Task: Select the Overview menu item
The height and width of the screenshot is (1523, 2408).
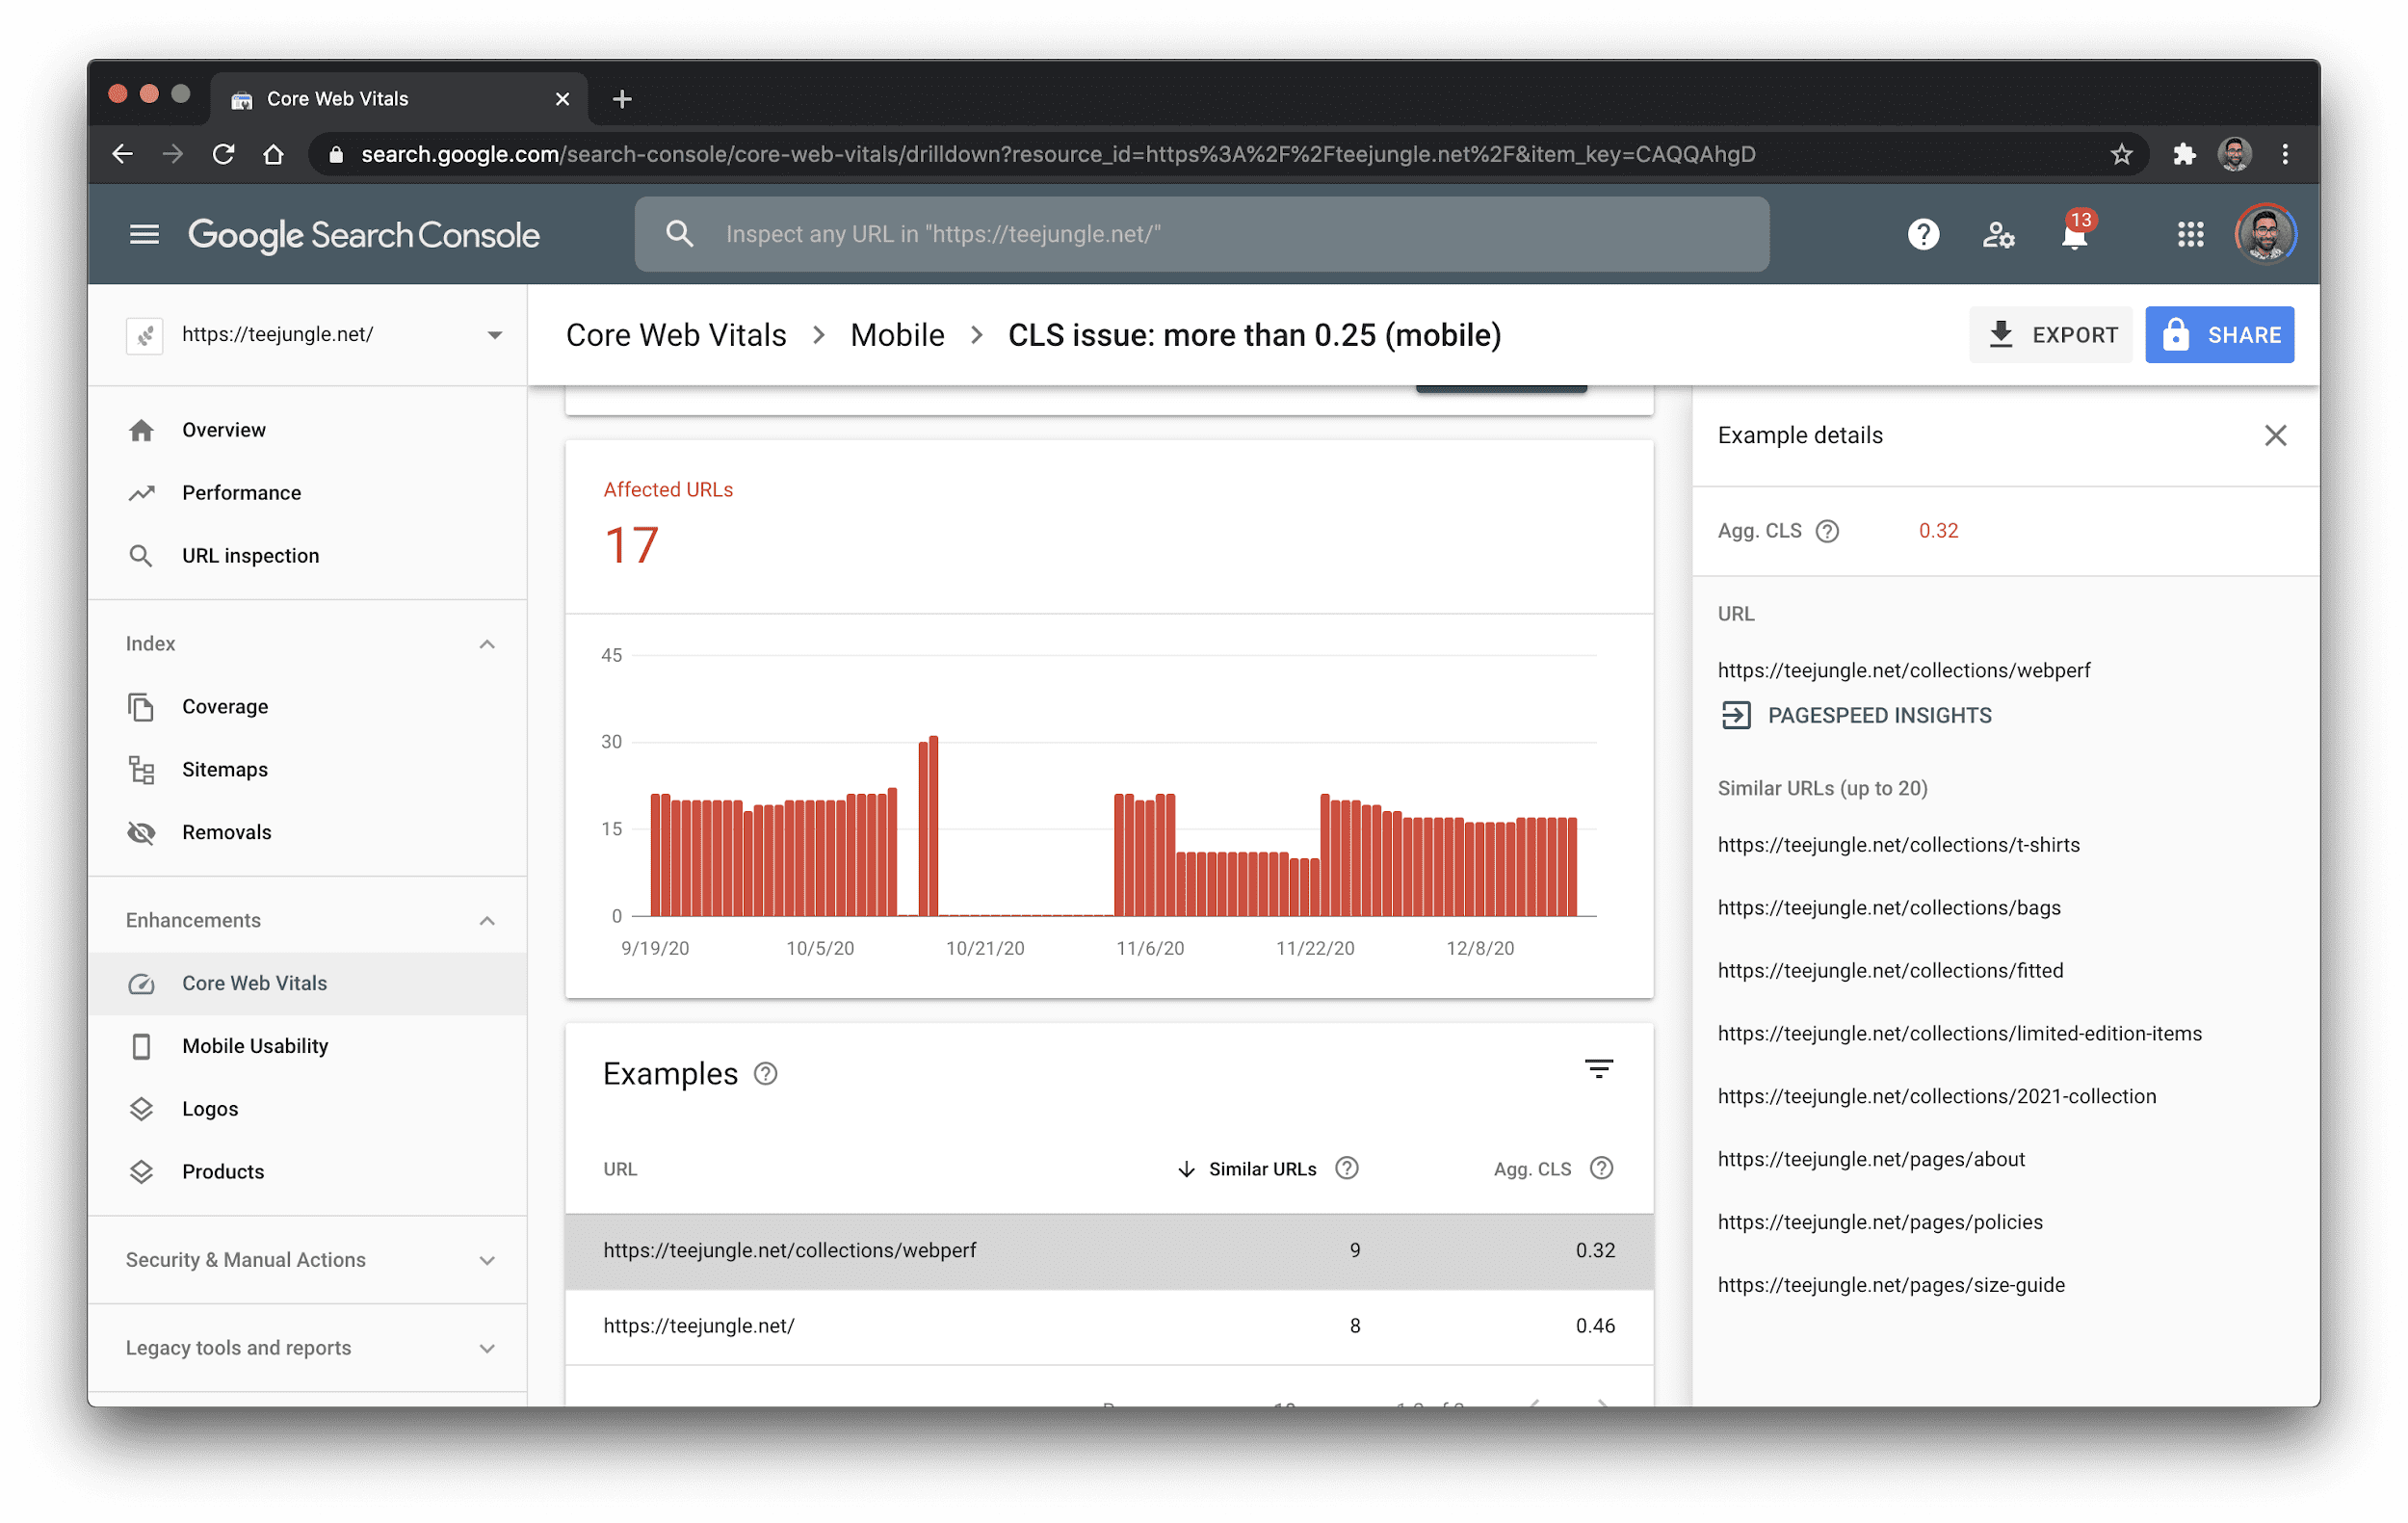Action: pos(222,430)
